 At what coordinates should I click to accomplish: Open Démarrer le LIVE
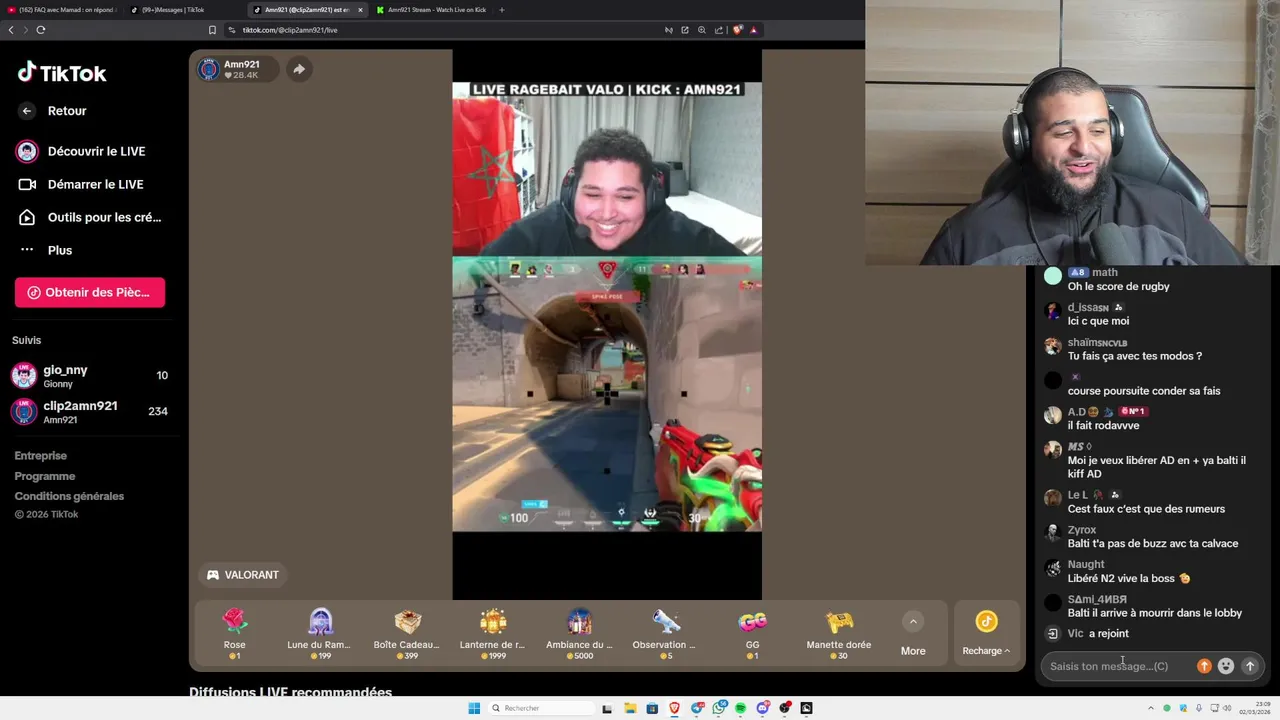pyautogui.click(x=95, y=184)
